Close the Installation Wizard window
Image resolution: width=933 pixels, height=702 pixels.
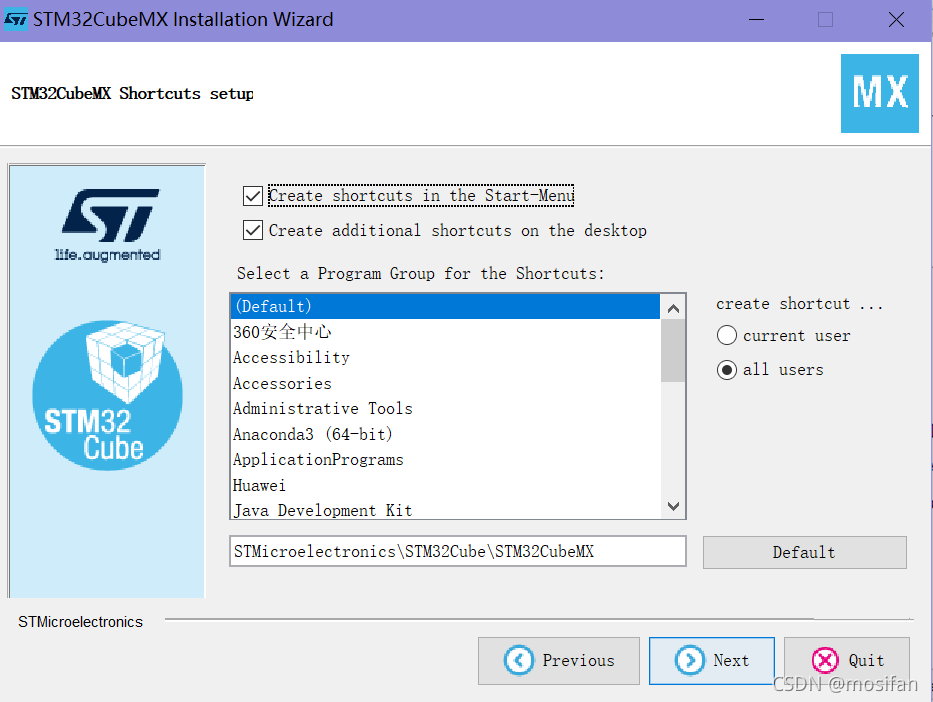click(896, 20)
